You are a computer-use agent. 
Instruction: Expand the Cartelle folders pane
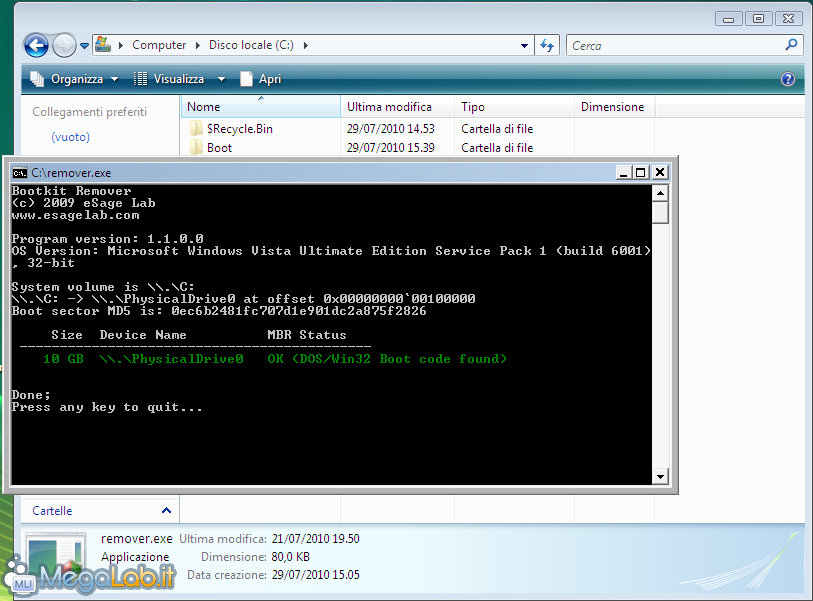[x=166, y=510]
